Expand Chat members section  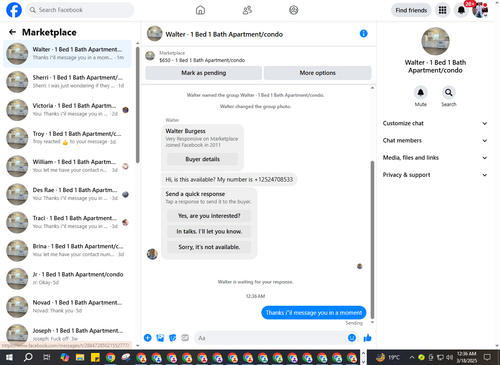pyautogui.click(x=435, y=140)
